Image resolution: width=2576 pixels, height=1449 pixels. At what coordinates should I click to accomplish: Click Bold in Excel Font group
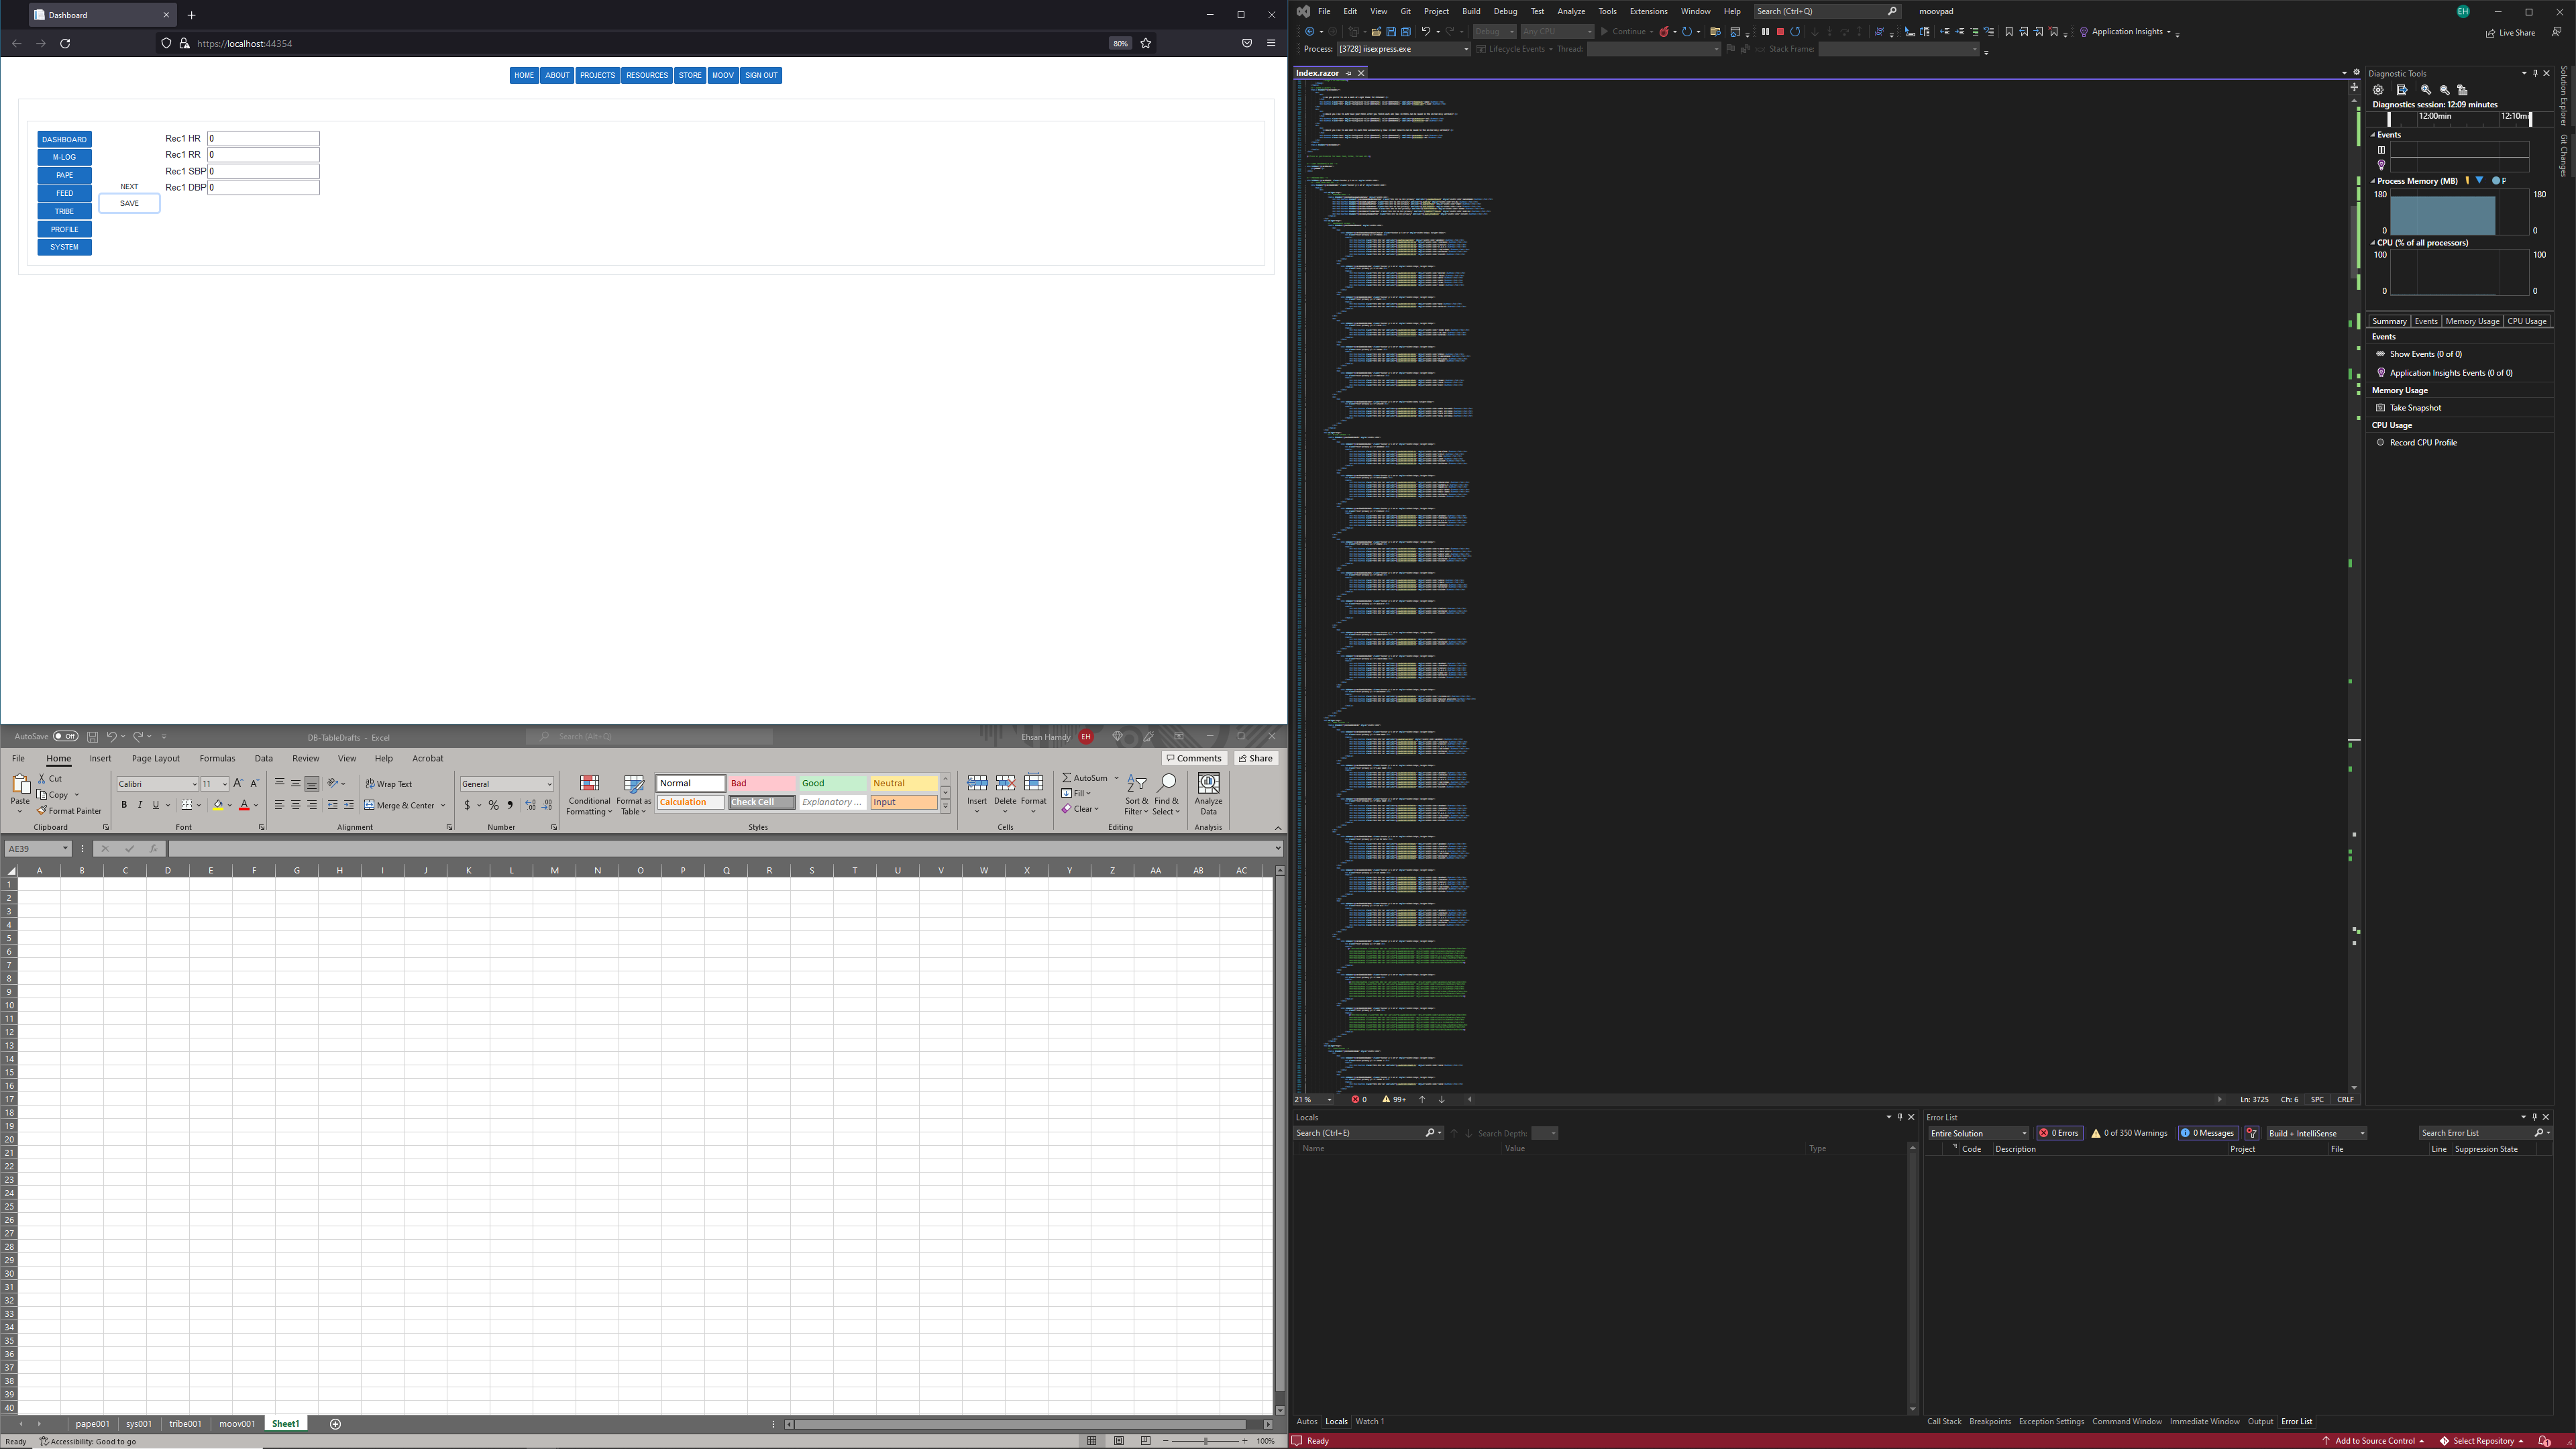[x=124, y=805]
